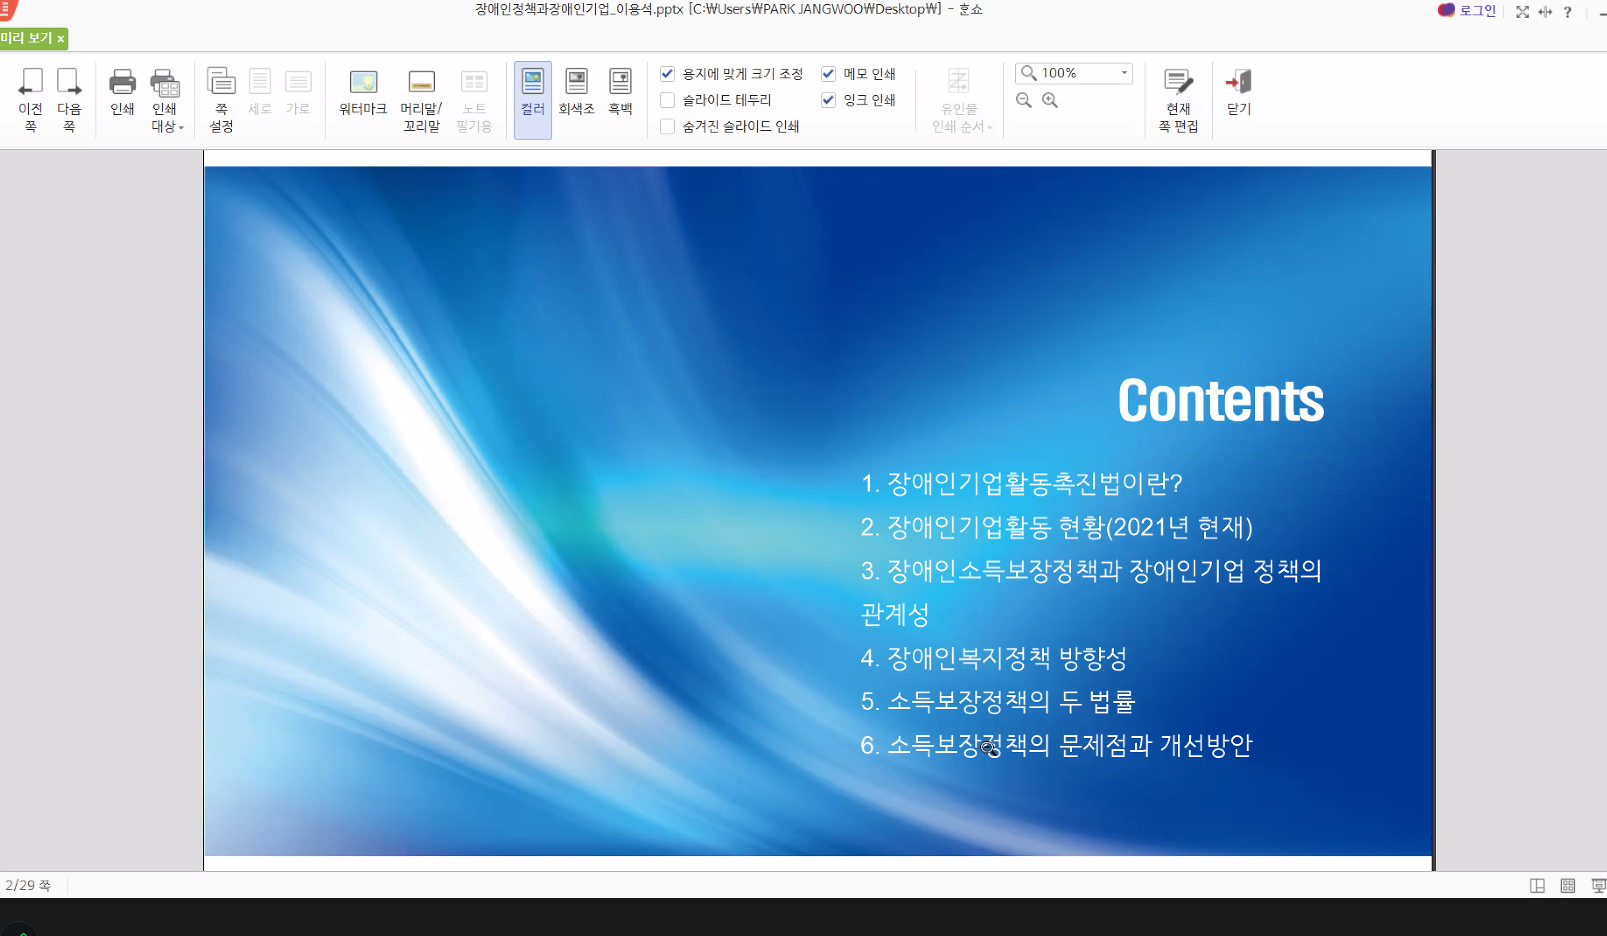Go to previous page (이전 쪽)
Screen dimensions: 1607x936
point(31,99)
